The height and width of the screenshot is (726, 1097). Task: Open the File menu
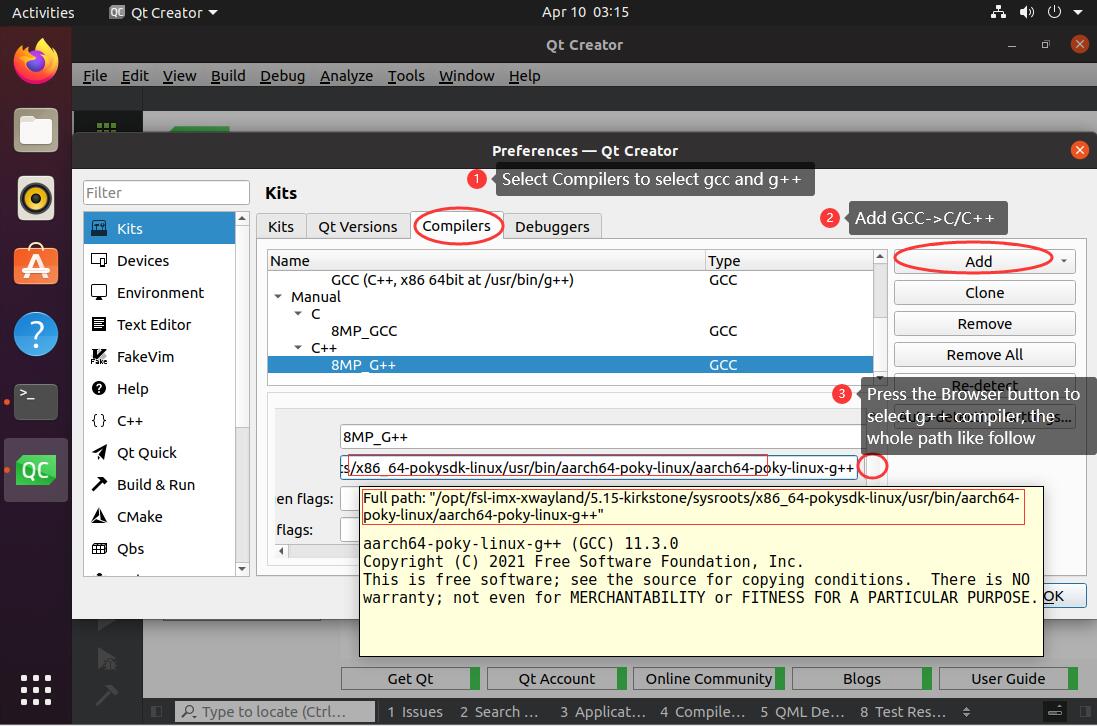pyautogui.click(x=95, y=76)
